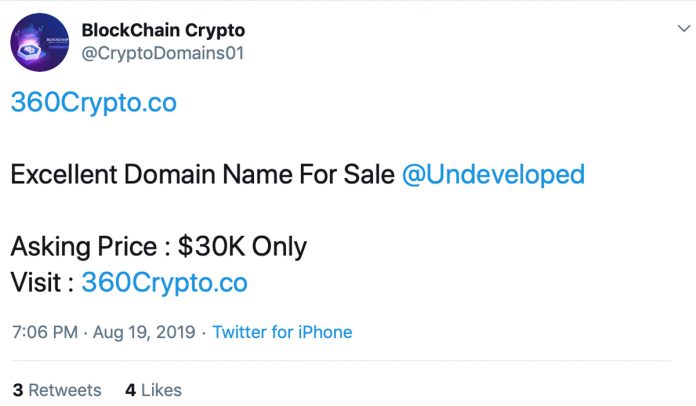Screen dimensions: 696x406
Task: Open the Twitter for iPhone source link
Action: coord(282,332)
